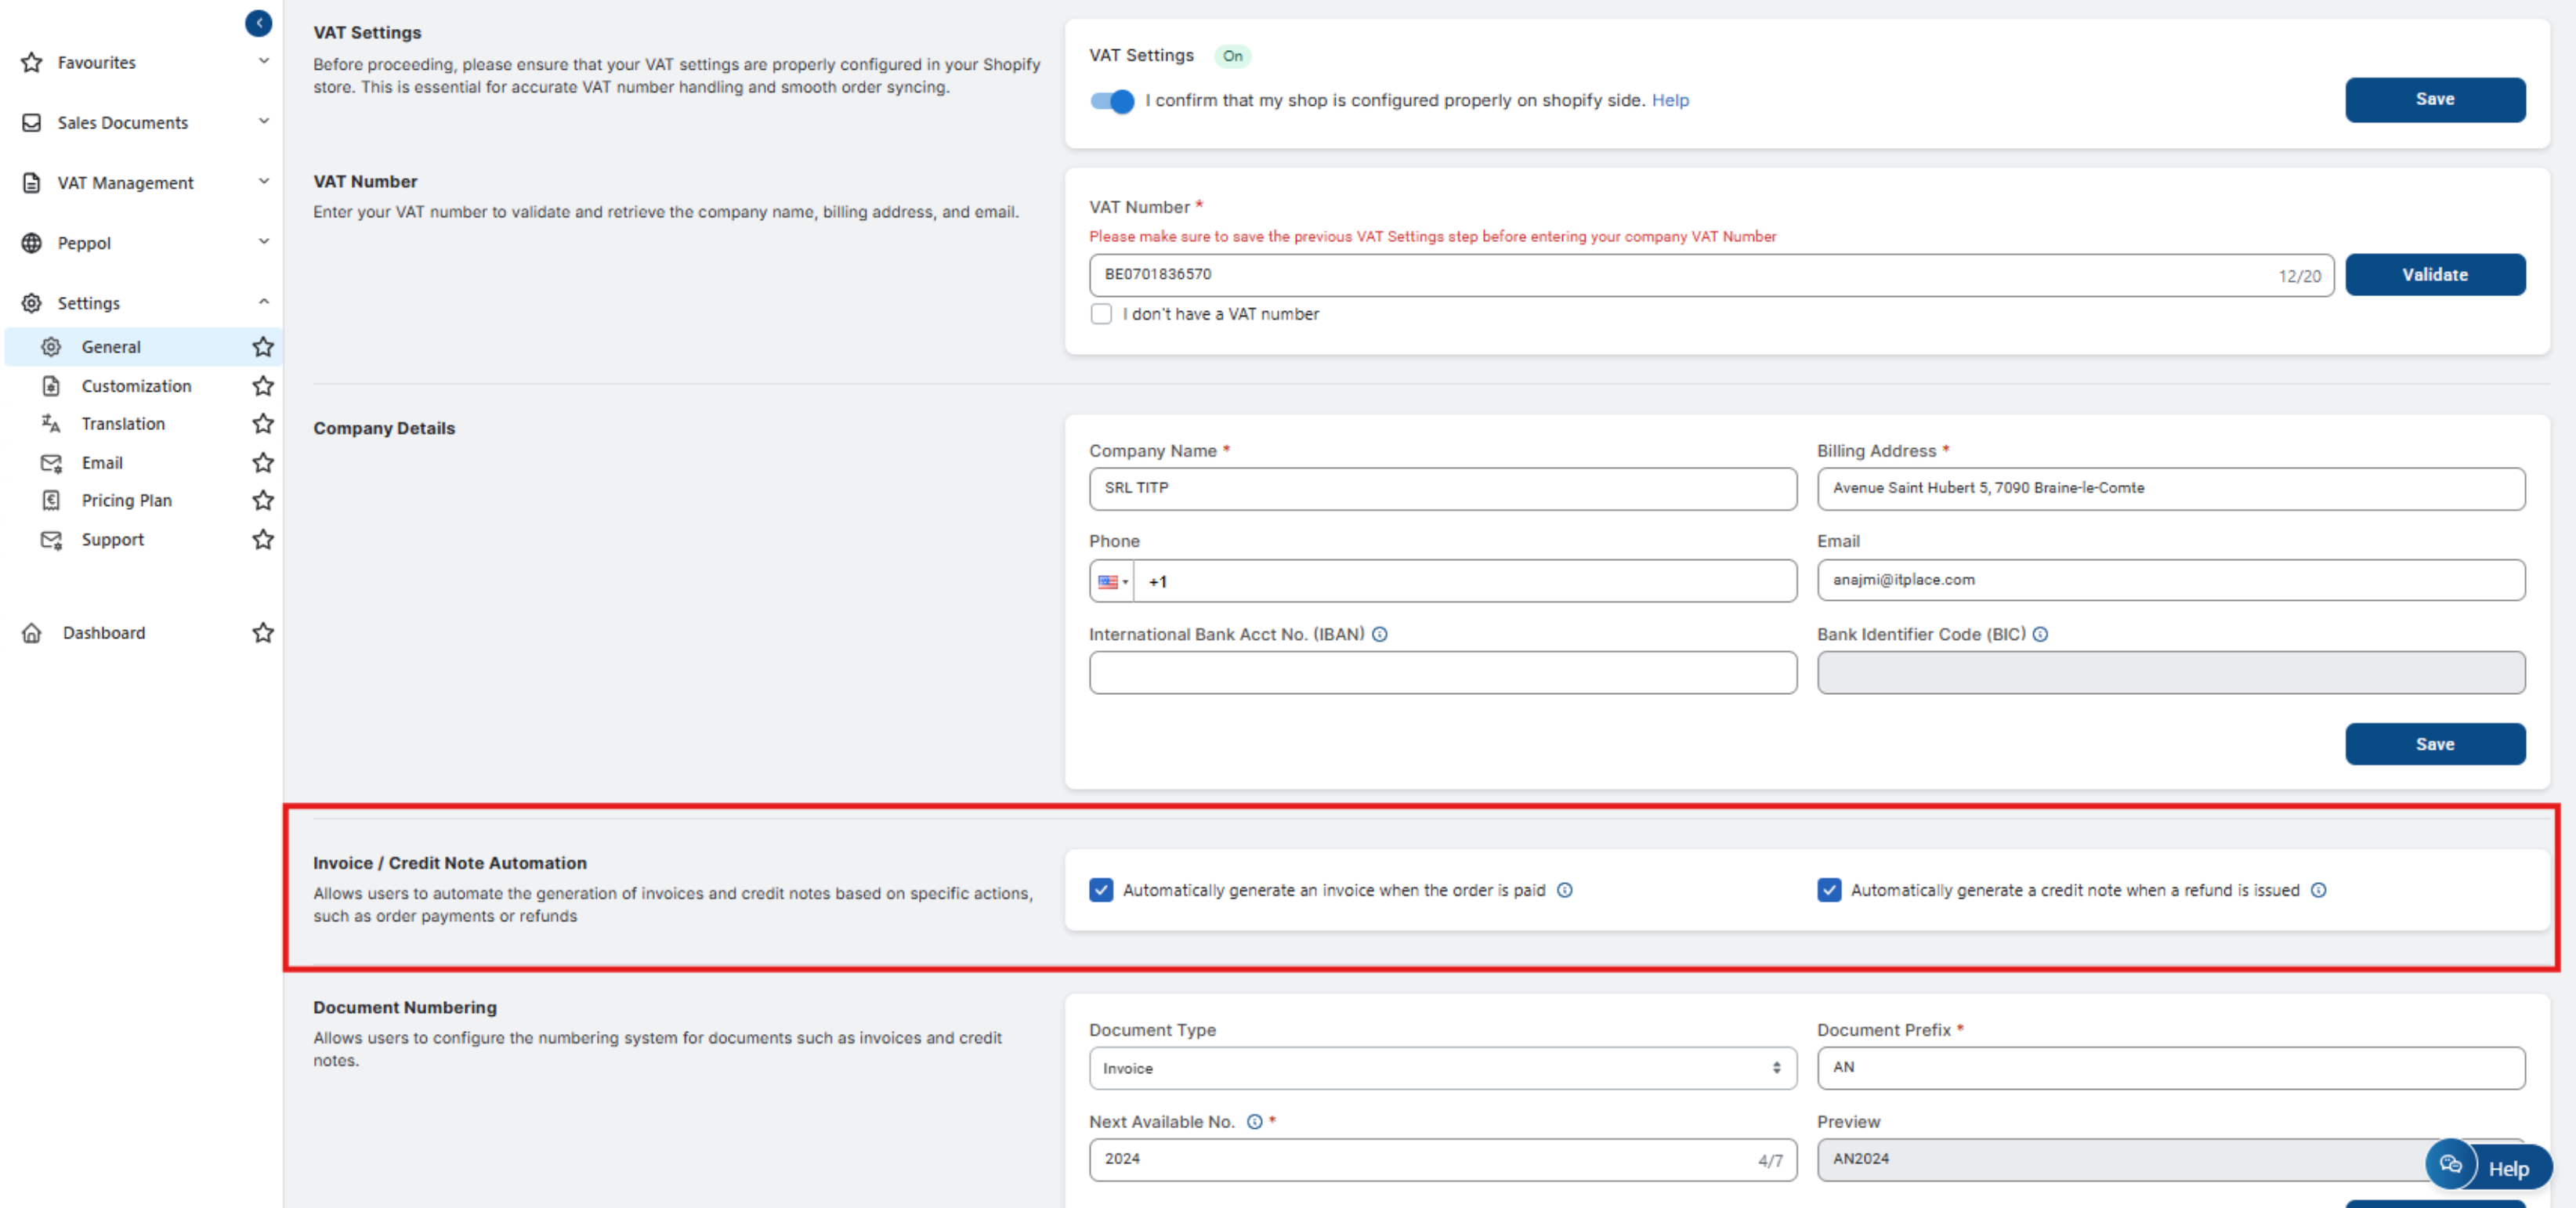The height and width of the screenshot is (1208, 2576).
Task: Click the IBAN info icon
Action: coord(1380,634)
